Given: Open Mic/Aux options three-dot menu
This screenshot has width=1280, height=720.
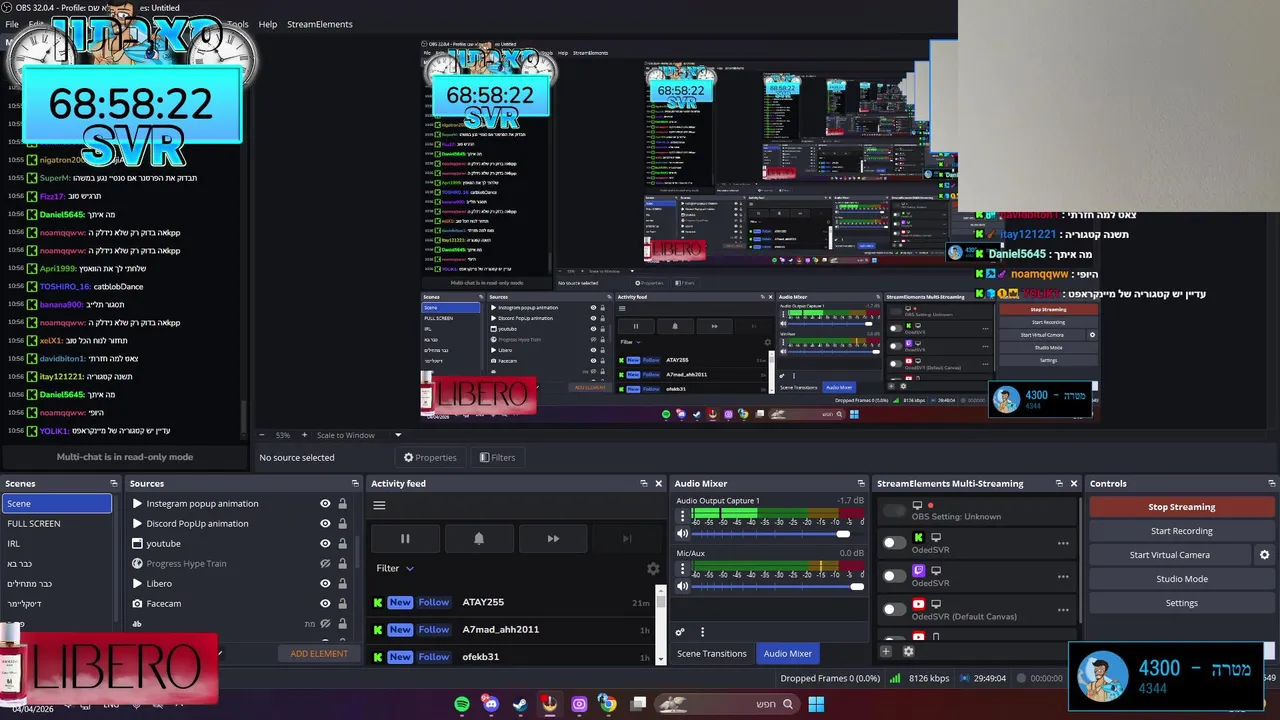Looking at the screenshot, I should [683, 569].
